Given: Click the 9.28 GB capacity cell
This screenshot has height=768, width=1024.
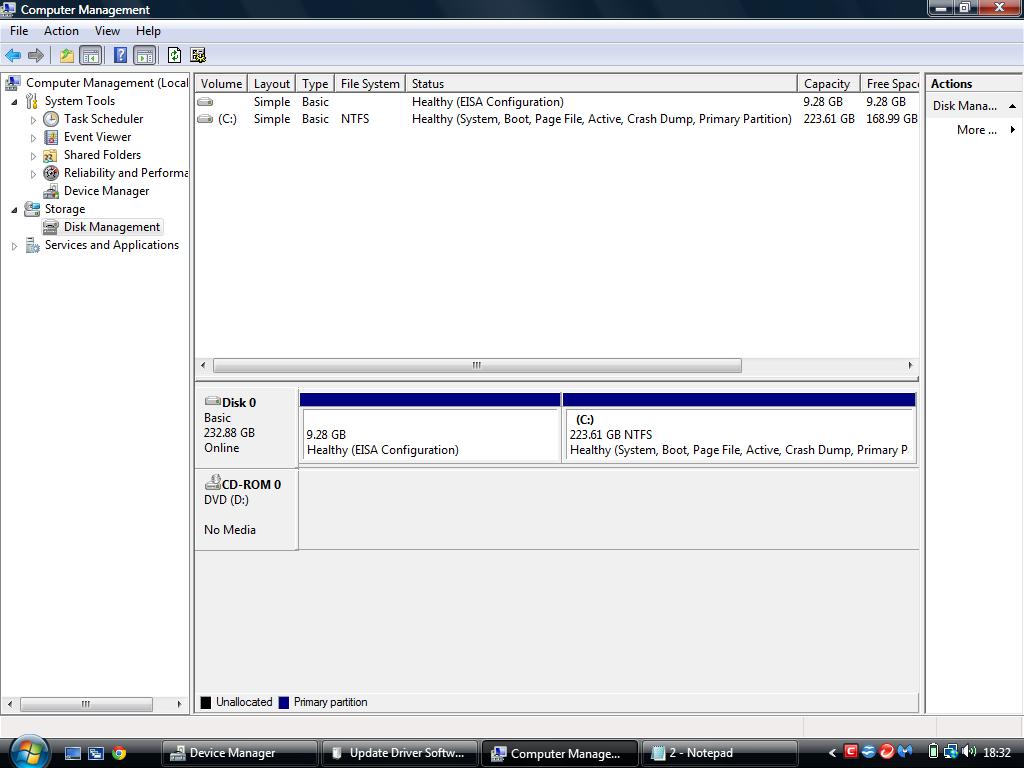Looking at the screenshot, I should [x=823, y=102].
